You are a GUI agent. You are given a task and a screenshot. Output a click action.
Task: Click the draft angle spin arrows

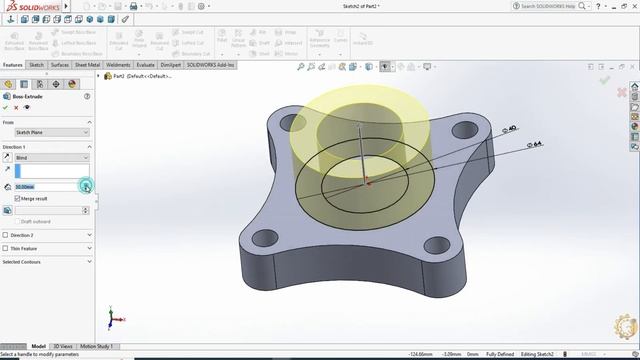coord(85,210)
